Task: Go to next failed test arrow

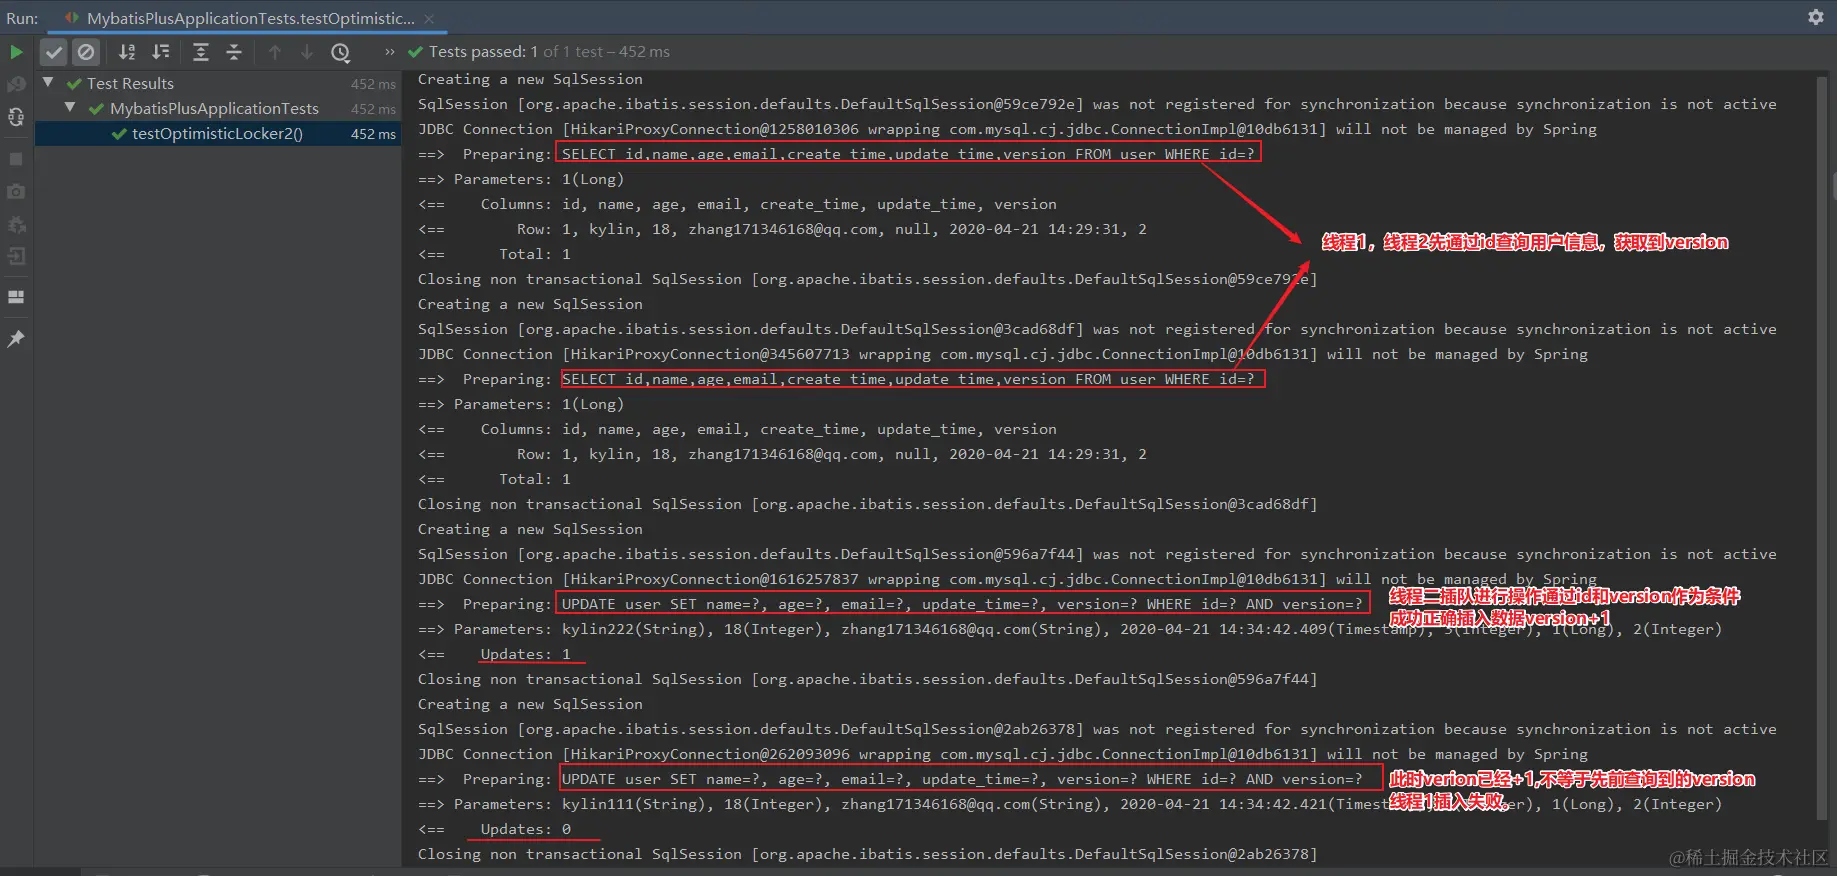Action: [x=307, y=52]
